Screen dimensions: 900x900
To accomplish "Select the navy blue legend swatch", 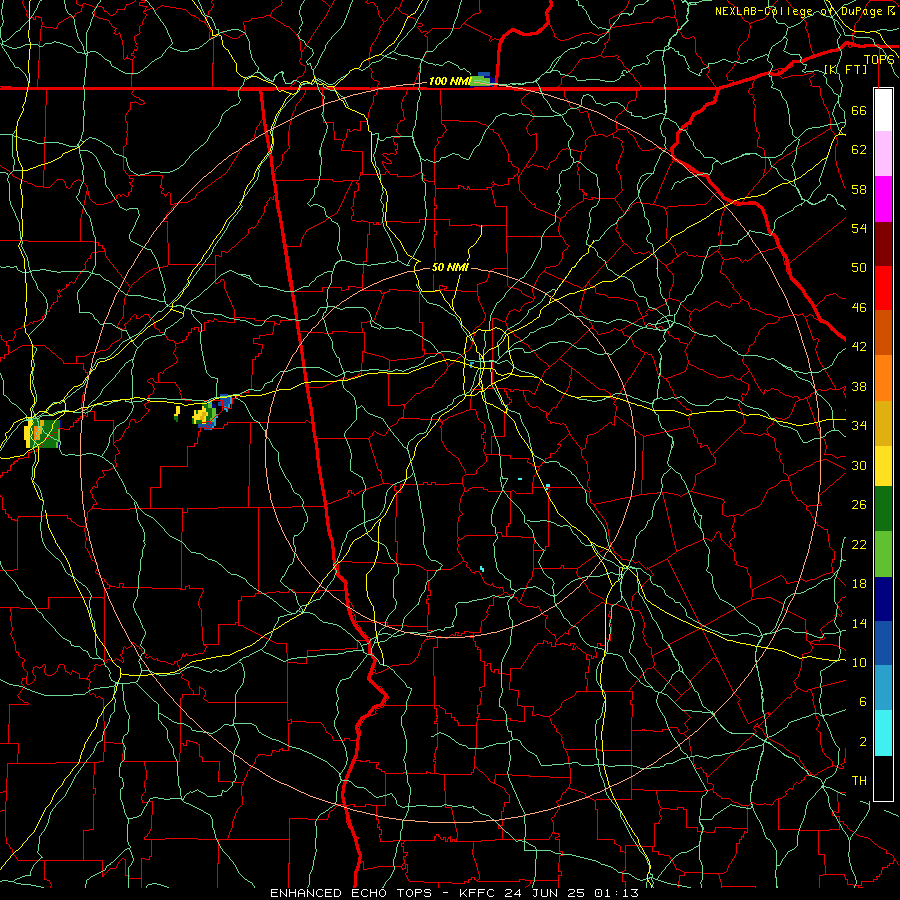I will pos(883,599).
